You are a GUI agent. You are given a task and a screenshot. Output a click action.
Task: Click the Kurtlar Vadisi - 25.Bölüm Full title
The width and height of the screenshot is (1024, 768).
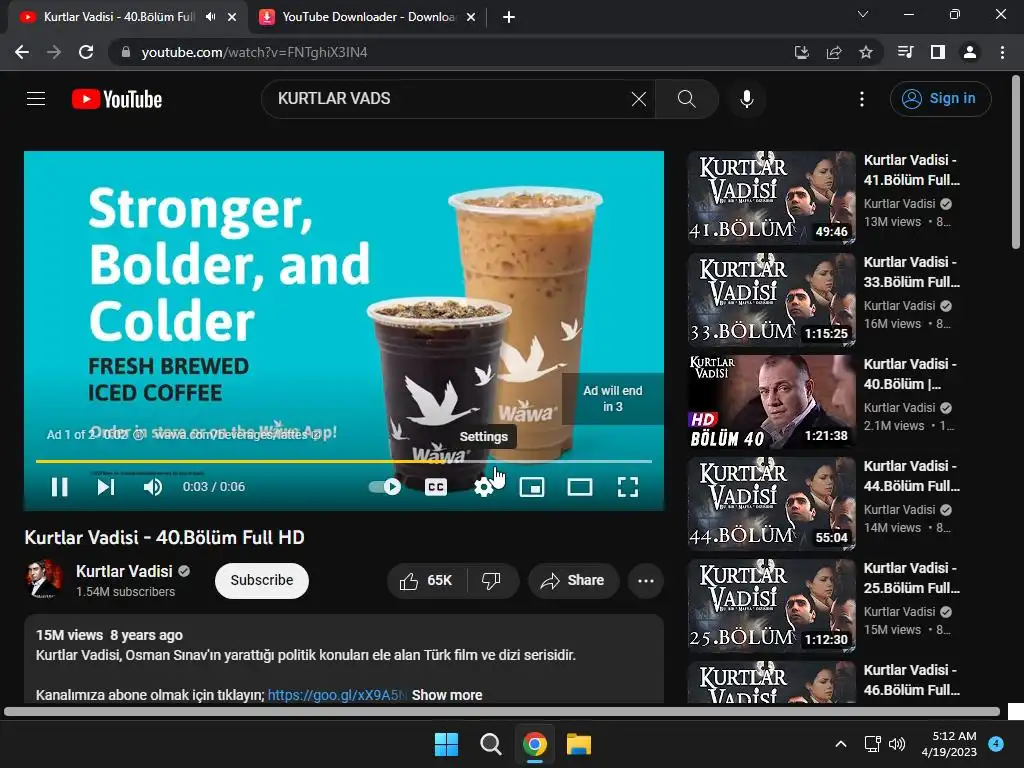(x=912, y=578)
